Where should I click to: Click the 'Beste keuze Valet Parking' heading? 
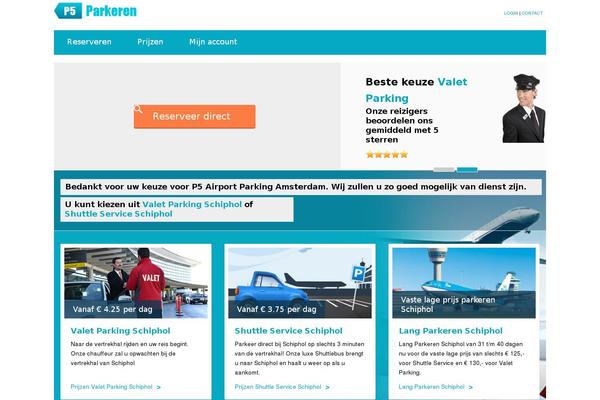click(416, 90)
